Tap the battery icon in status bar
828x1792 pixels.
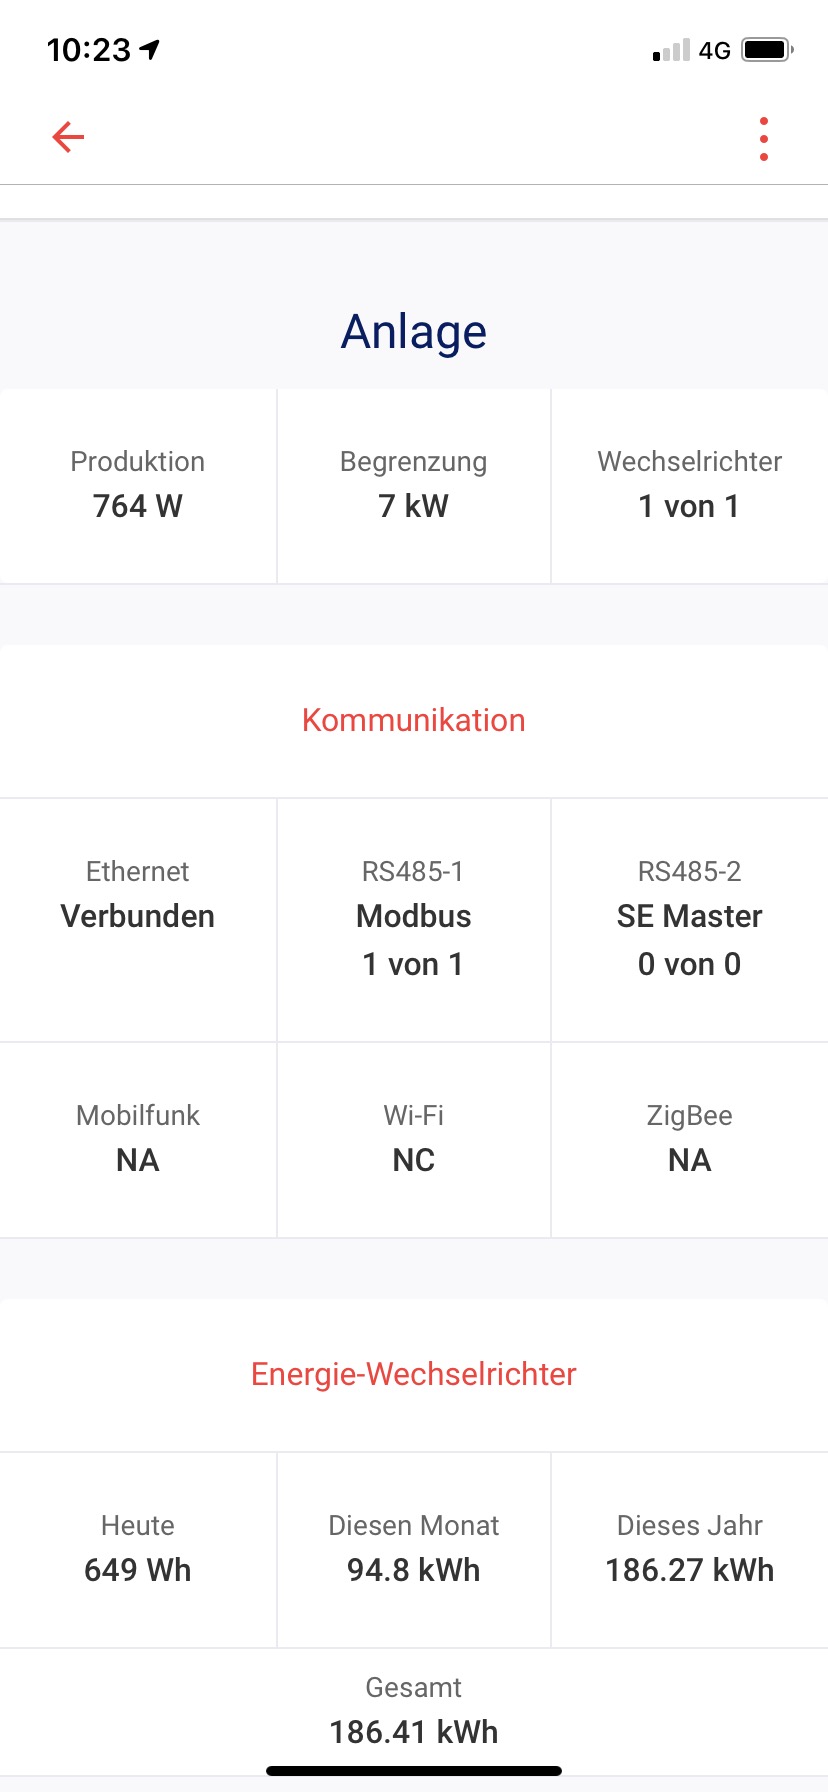click(x=767, y=49)
